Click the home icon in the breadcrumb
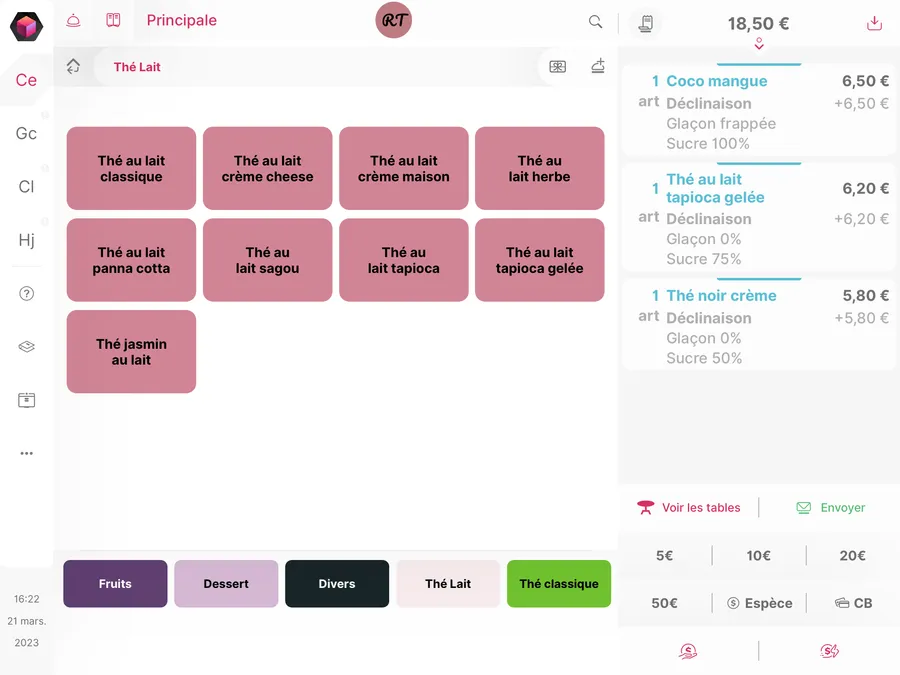This screenshot has width=900, height=675. coord(73,67)
